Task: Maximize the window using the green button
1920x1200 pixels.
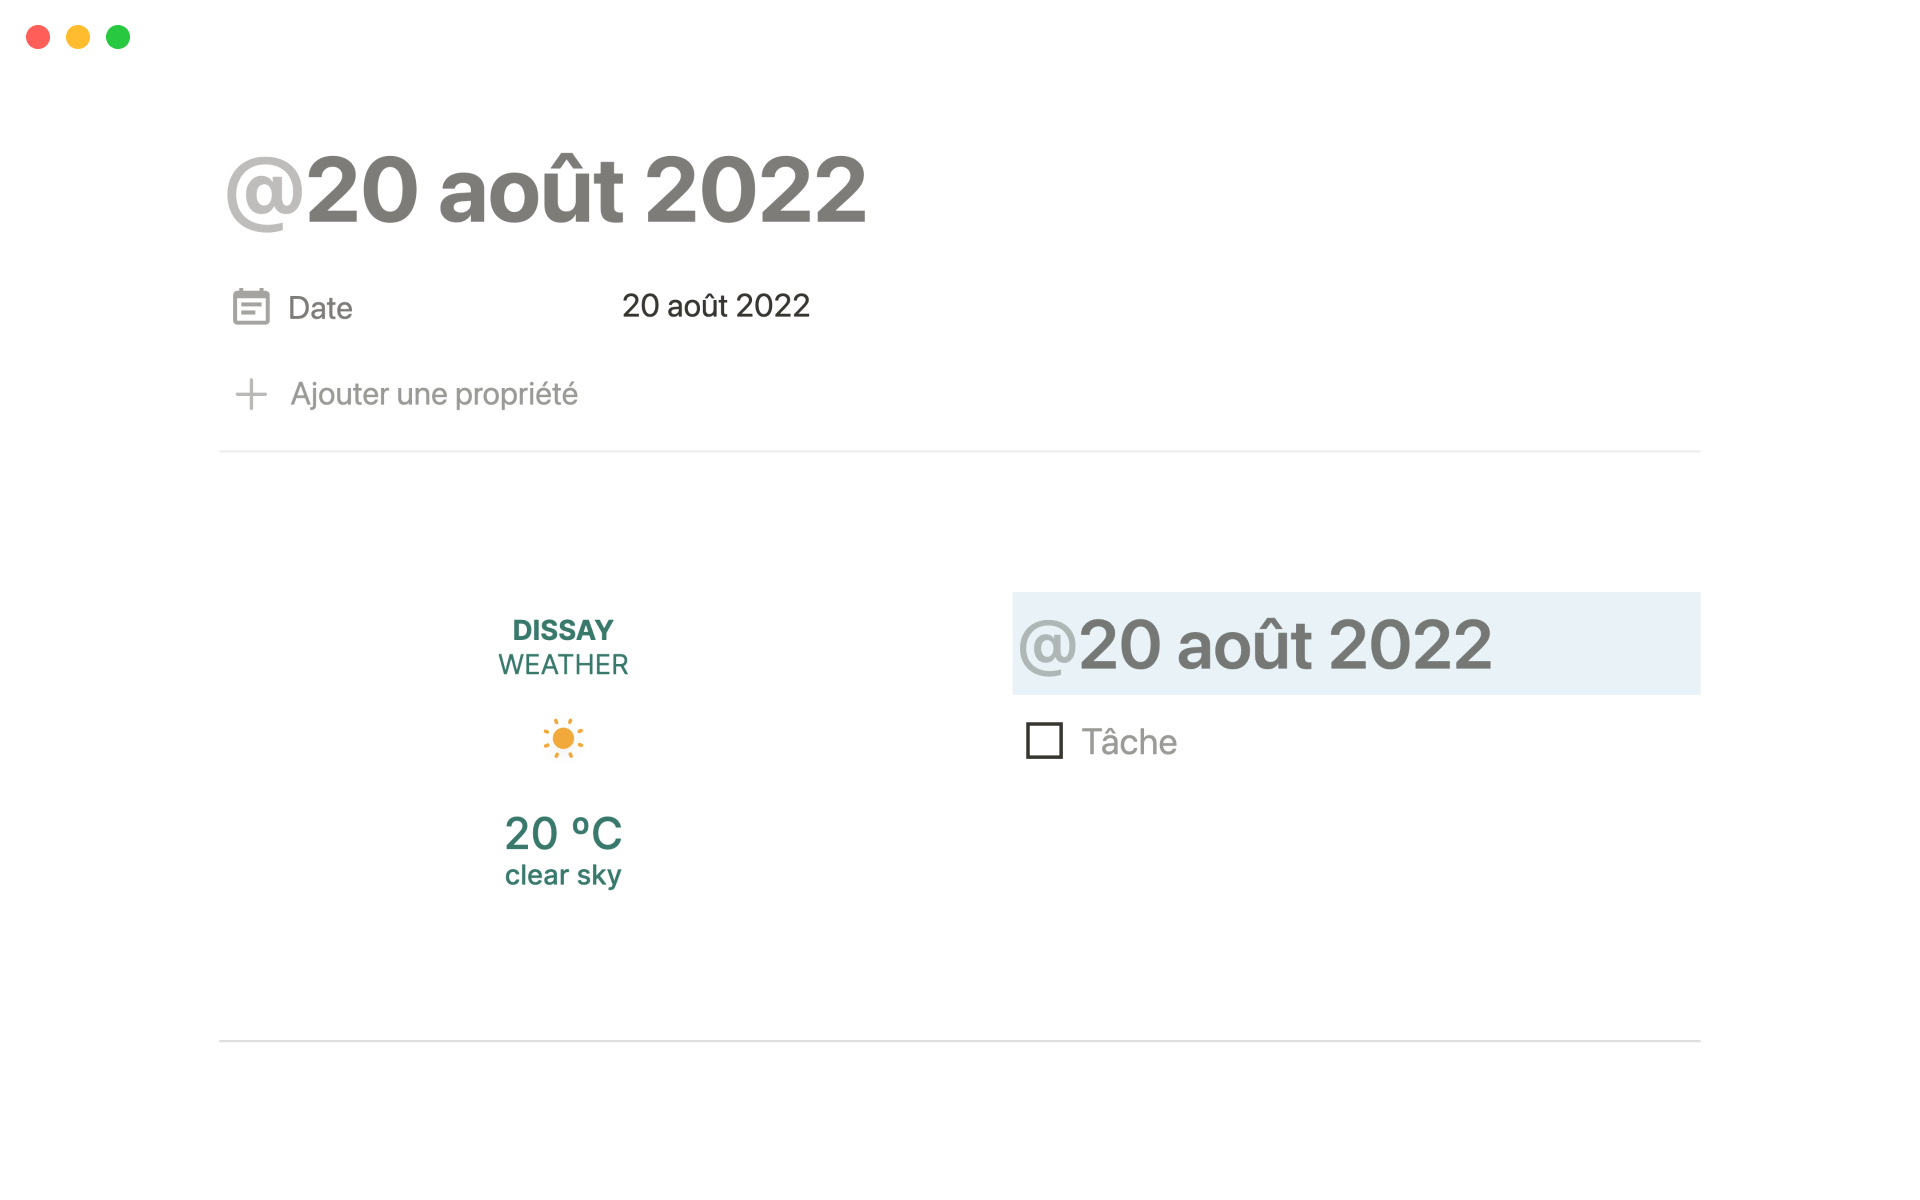Action: 118,37
